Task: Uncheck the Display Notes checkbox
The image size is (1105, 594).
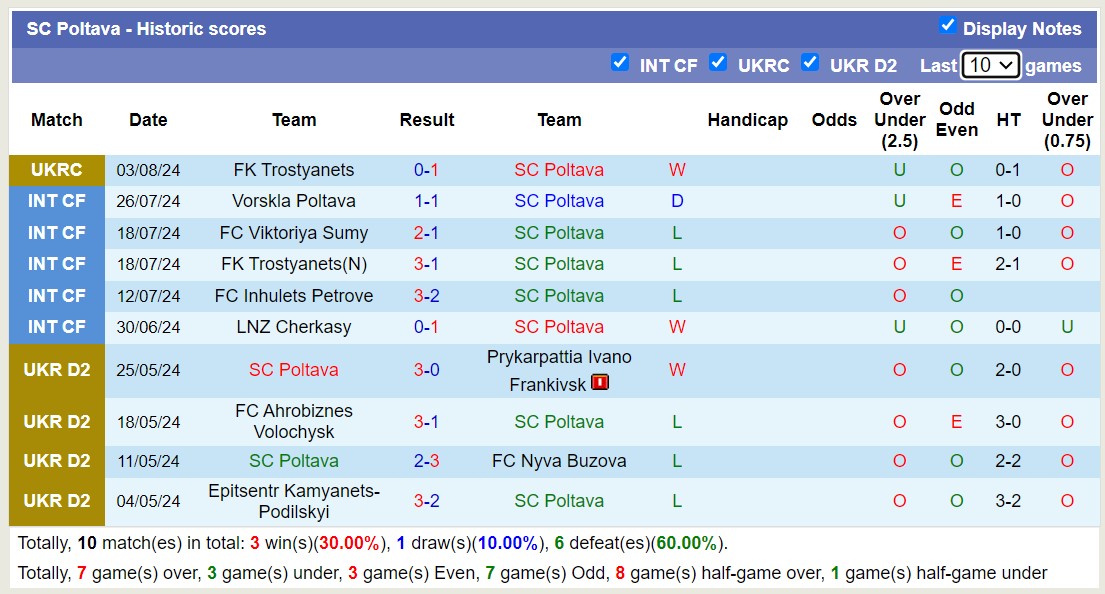Action: click(948, 27)
